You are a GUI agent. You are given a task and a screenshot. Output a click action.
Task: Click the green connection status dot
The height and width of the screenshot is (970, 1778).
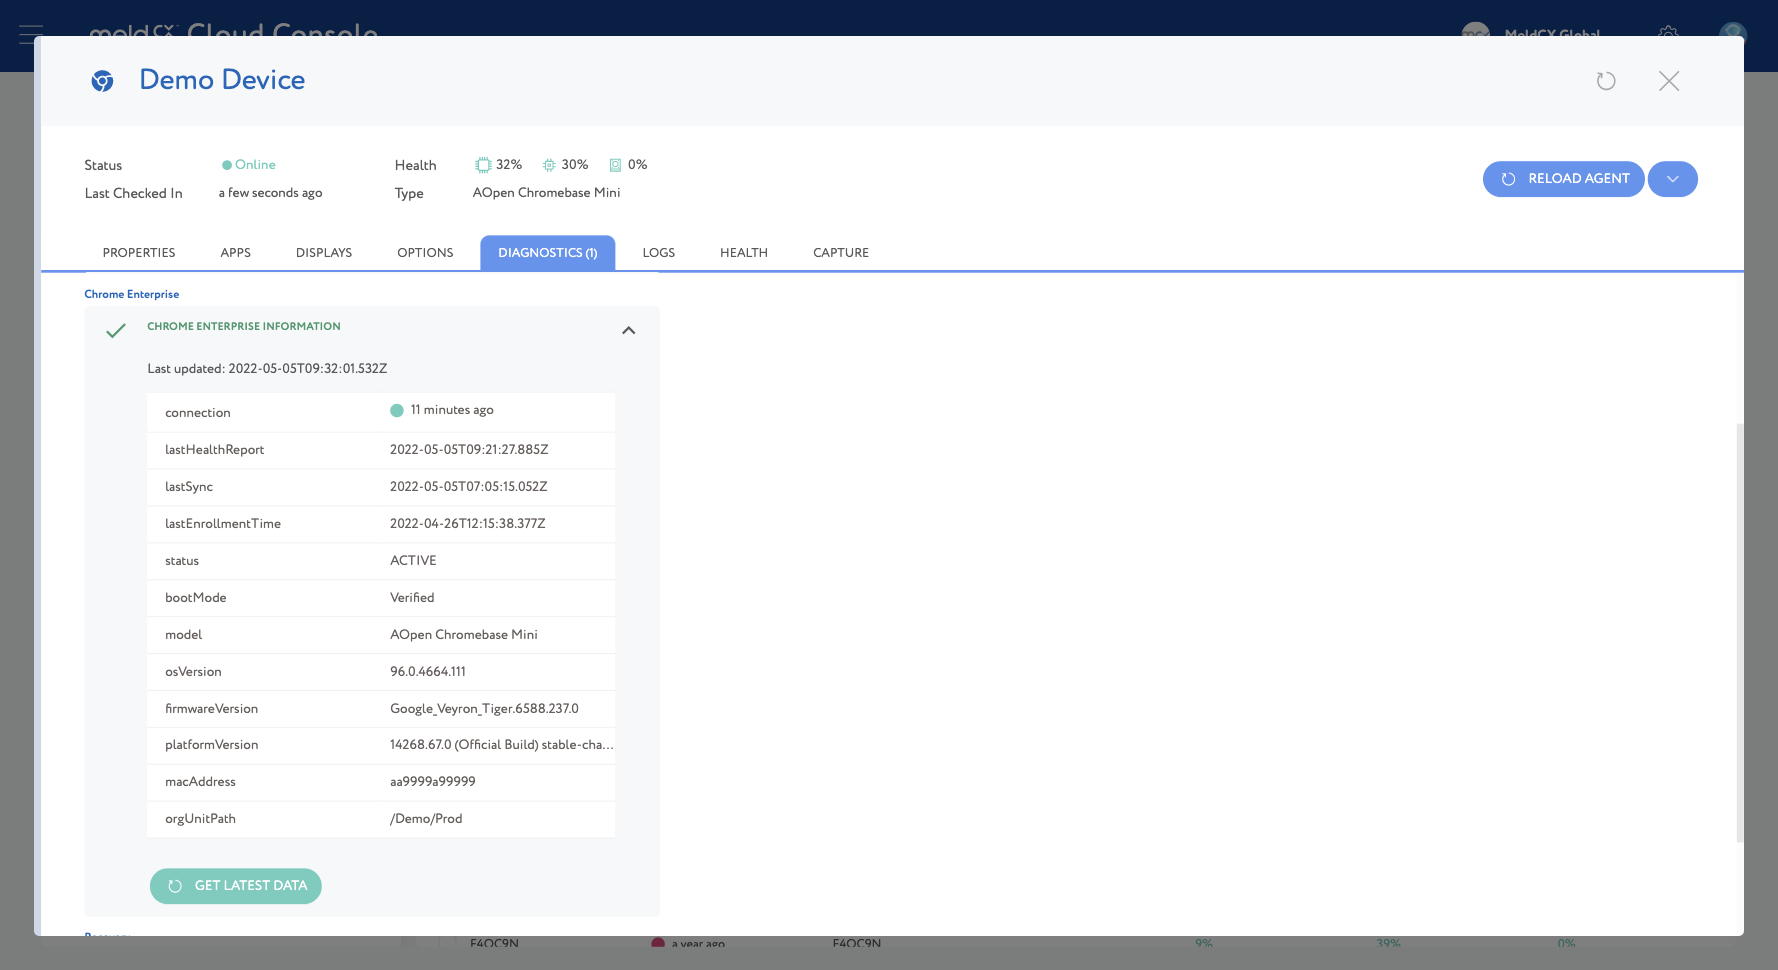coord(397,410)
